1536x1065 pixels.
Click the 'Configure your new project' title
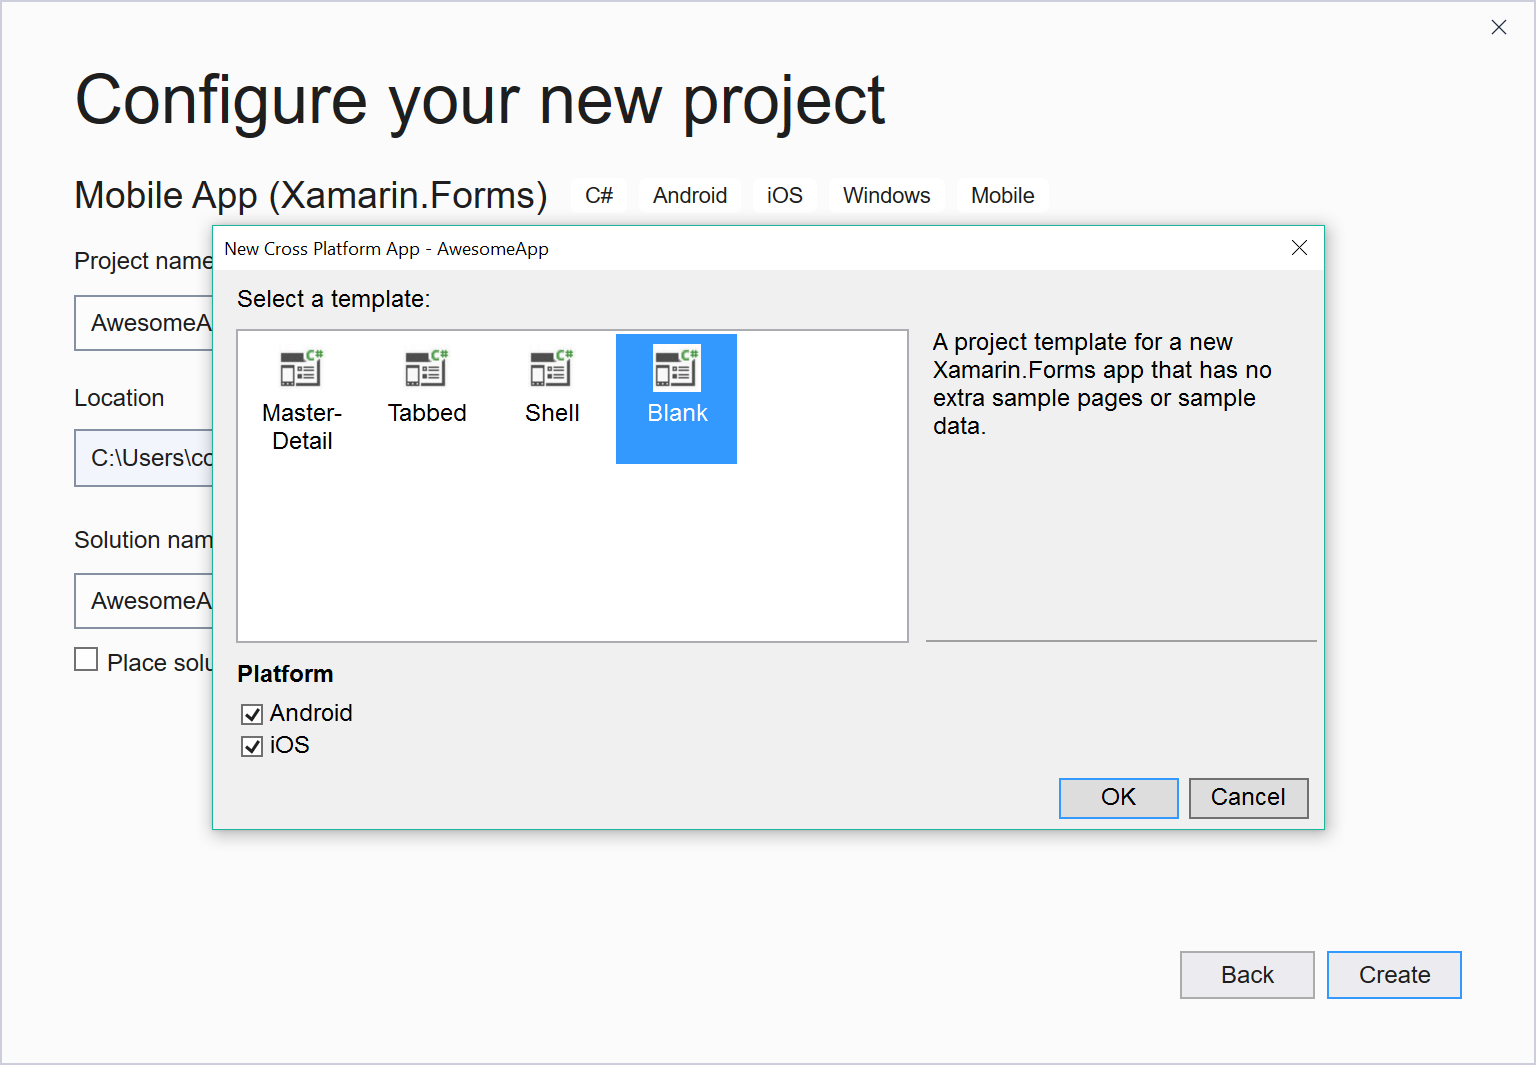480,101
